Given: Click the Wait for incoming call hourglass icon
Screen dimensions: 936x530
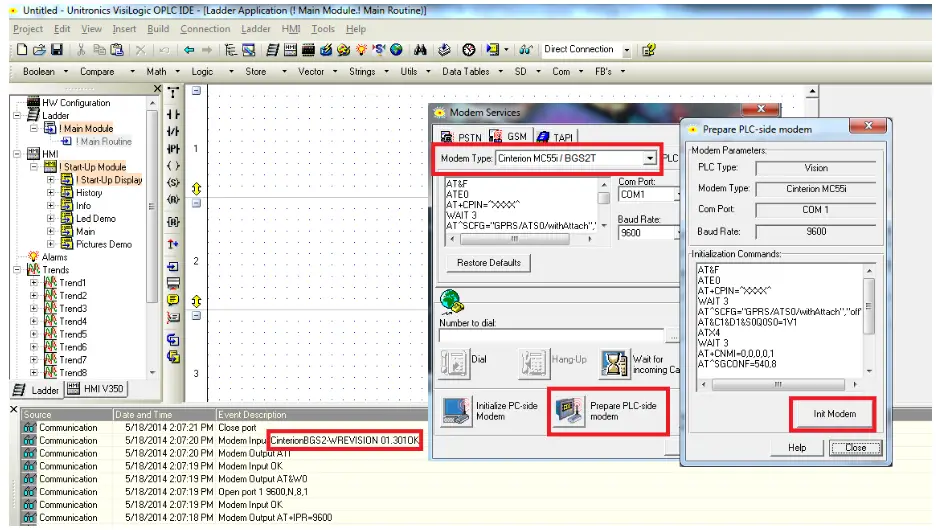Looking at the screenshot, I should pyautogui.click(x=614, y=363).
